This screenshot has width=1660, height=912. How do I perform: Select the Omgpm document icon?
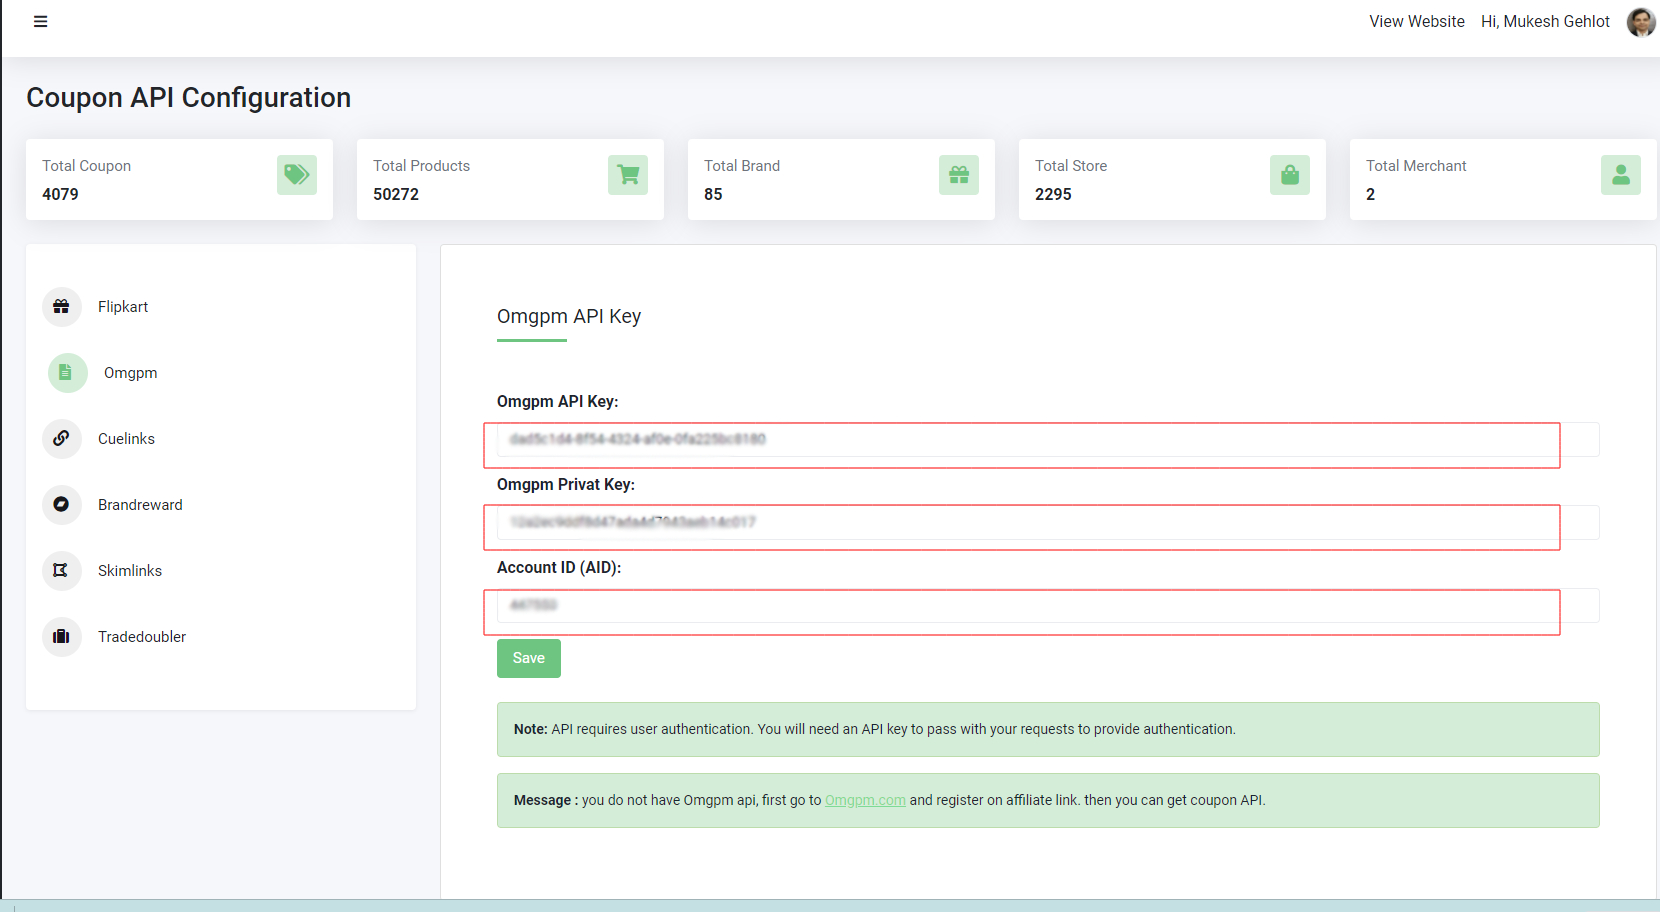pyautogui.click(x=67, y=373)
